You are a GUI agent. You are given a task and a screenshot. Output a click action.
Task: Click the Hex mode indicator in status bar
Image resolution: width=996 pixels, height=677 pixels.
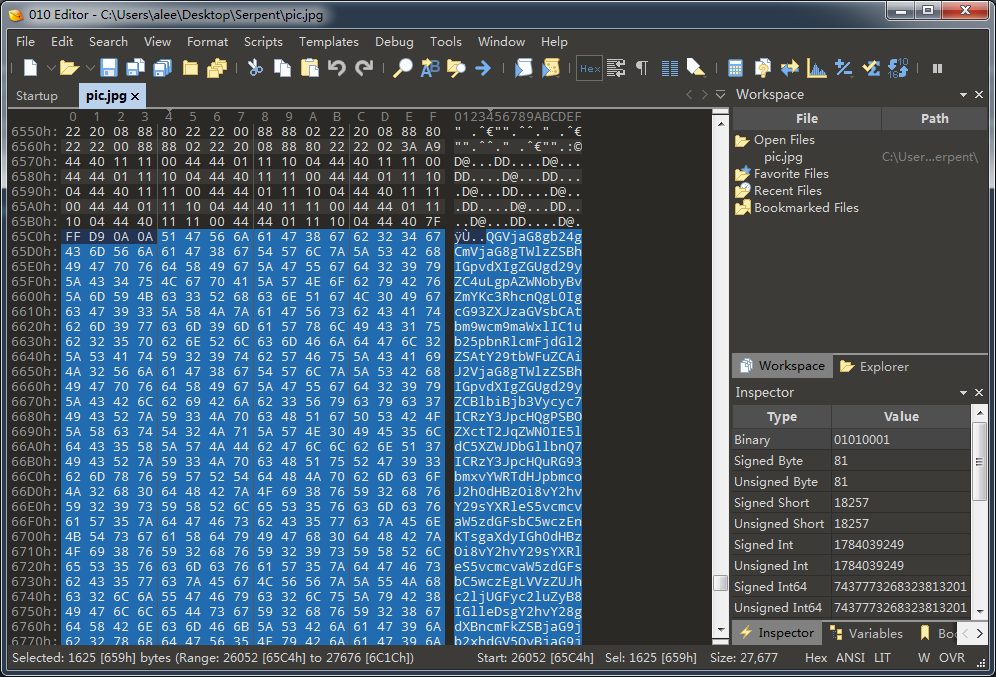coord(816,658)
